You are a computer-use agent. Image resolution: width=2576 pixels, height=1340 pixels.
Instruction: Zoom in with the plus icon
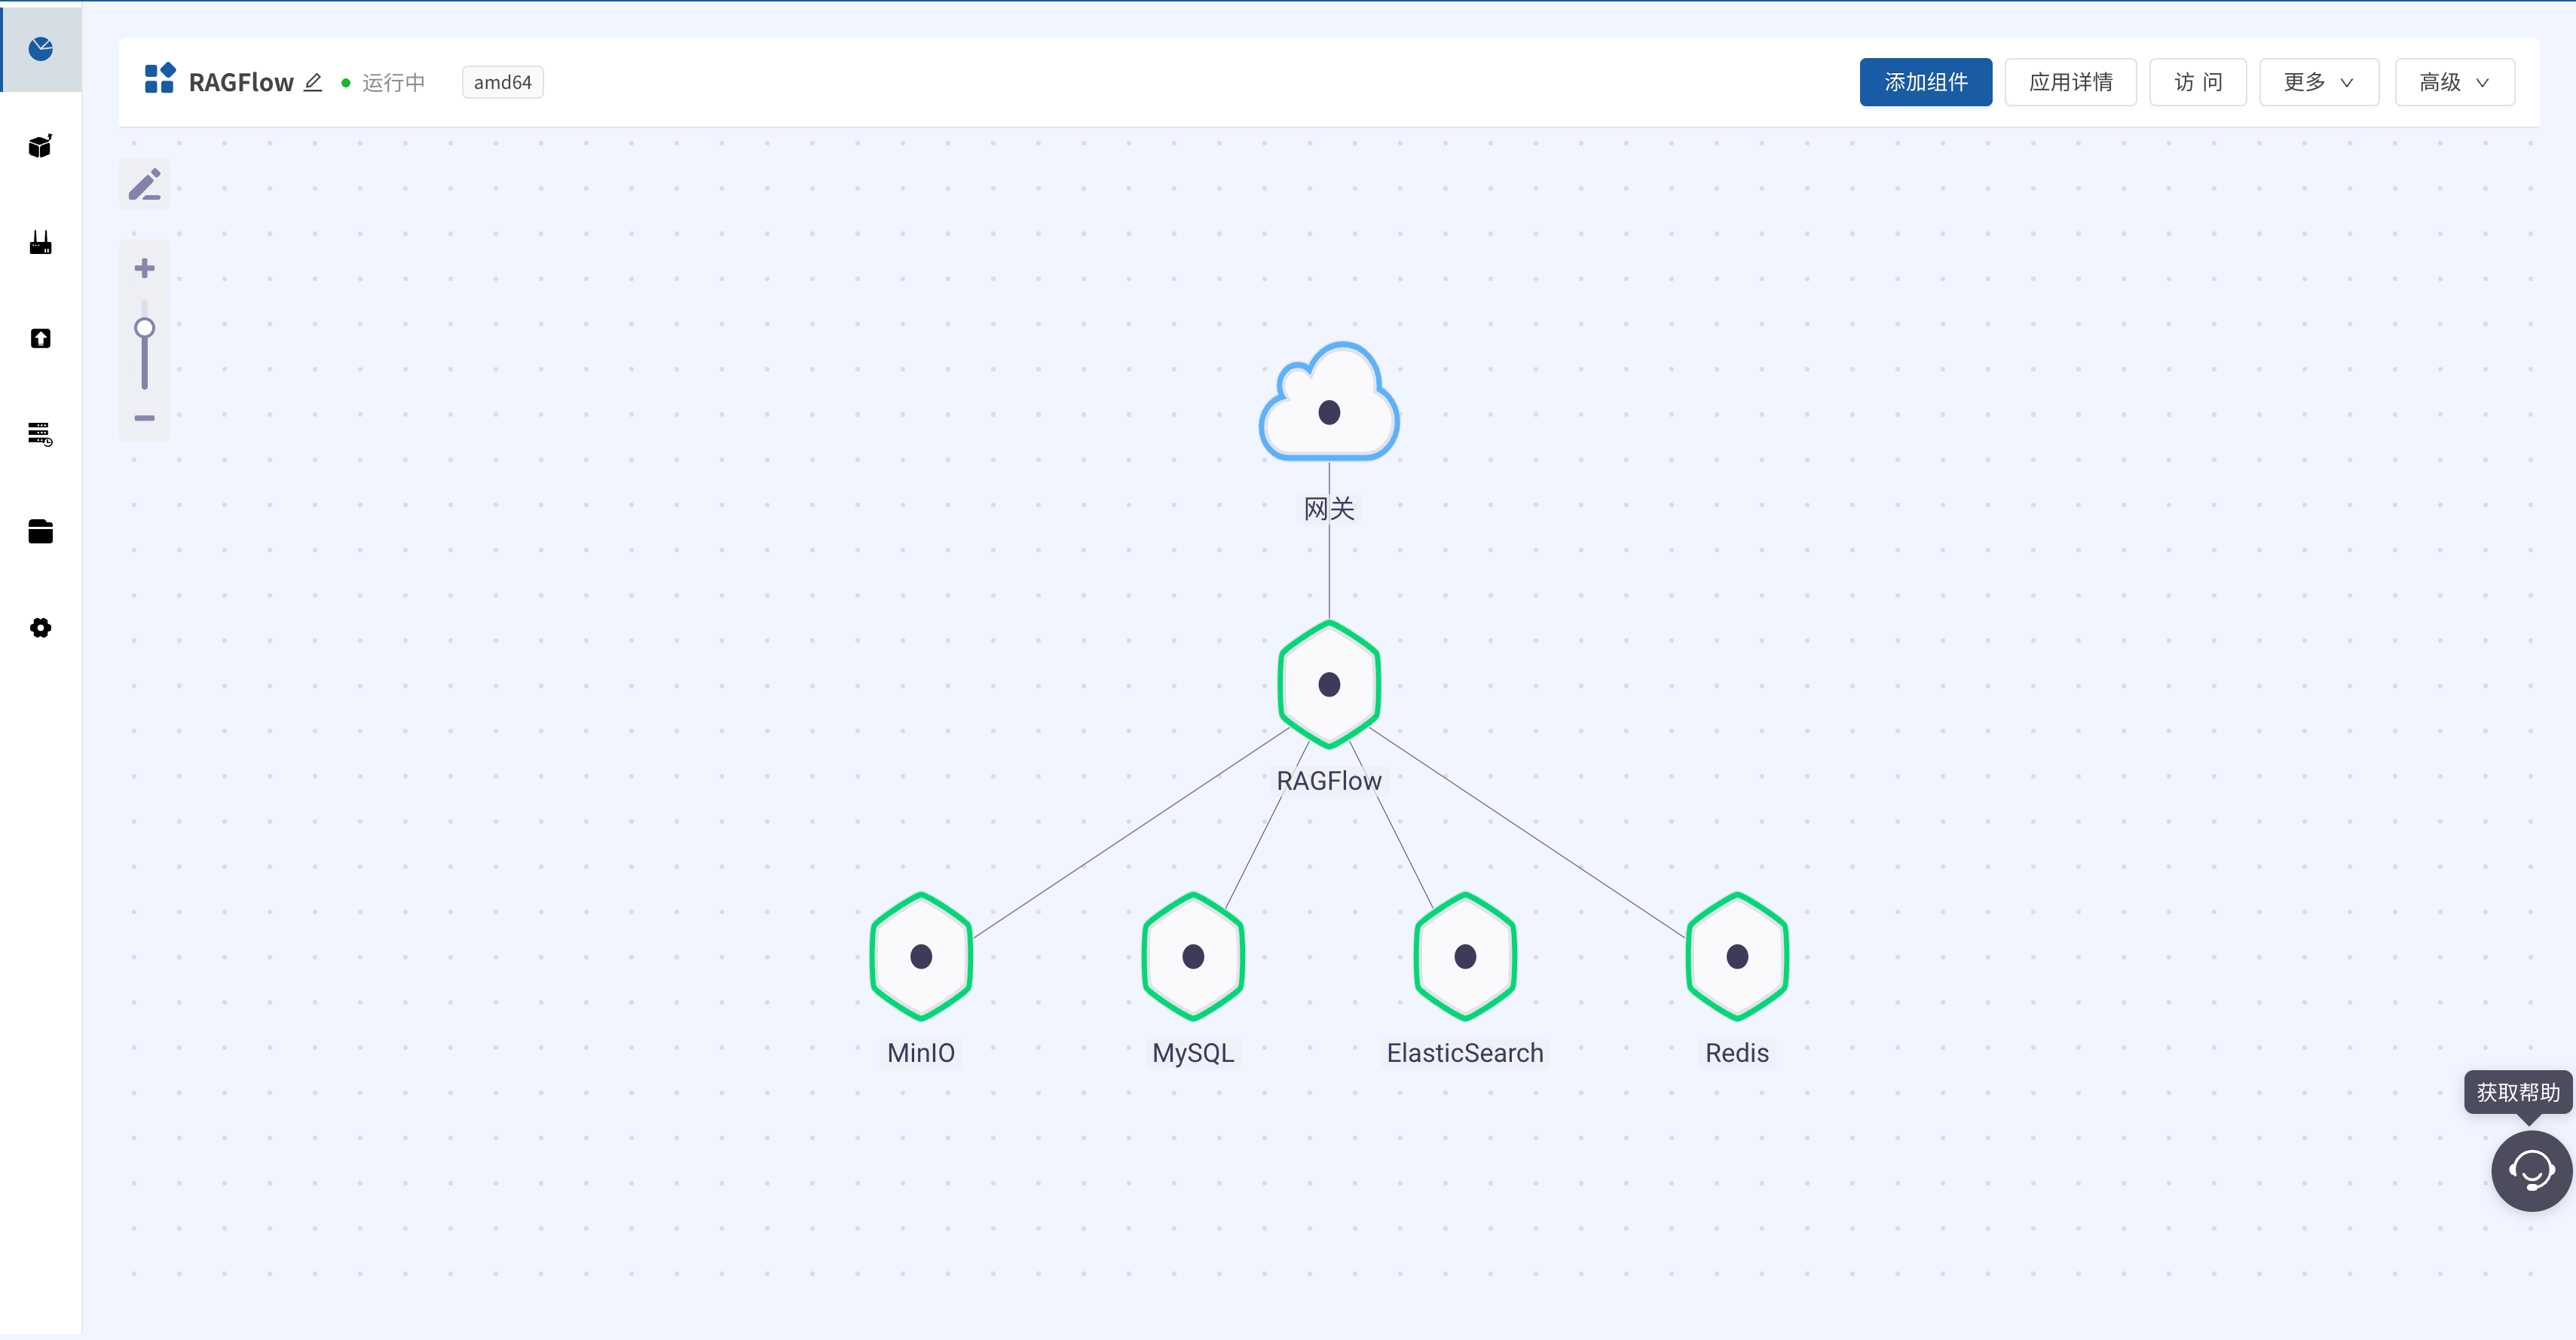tap(145, 268)
